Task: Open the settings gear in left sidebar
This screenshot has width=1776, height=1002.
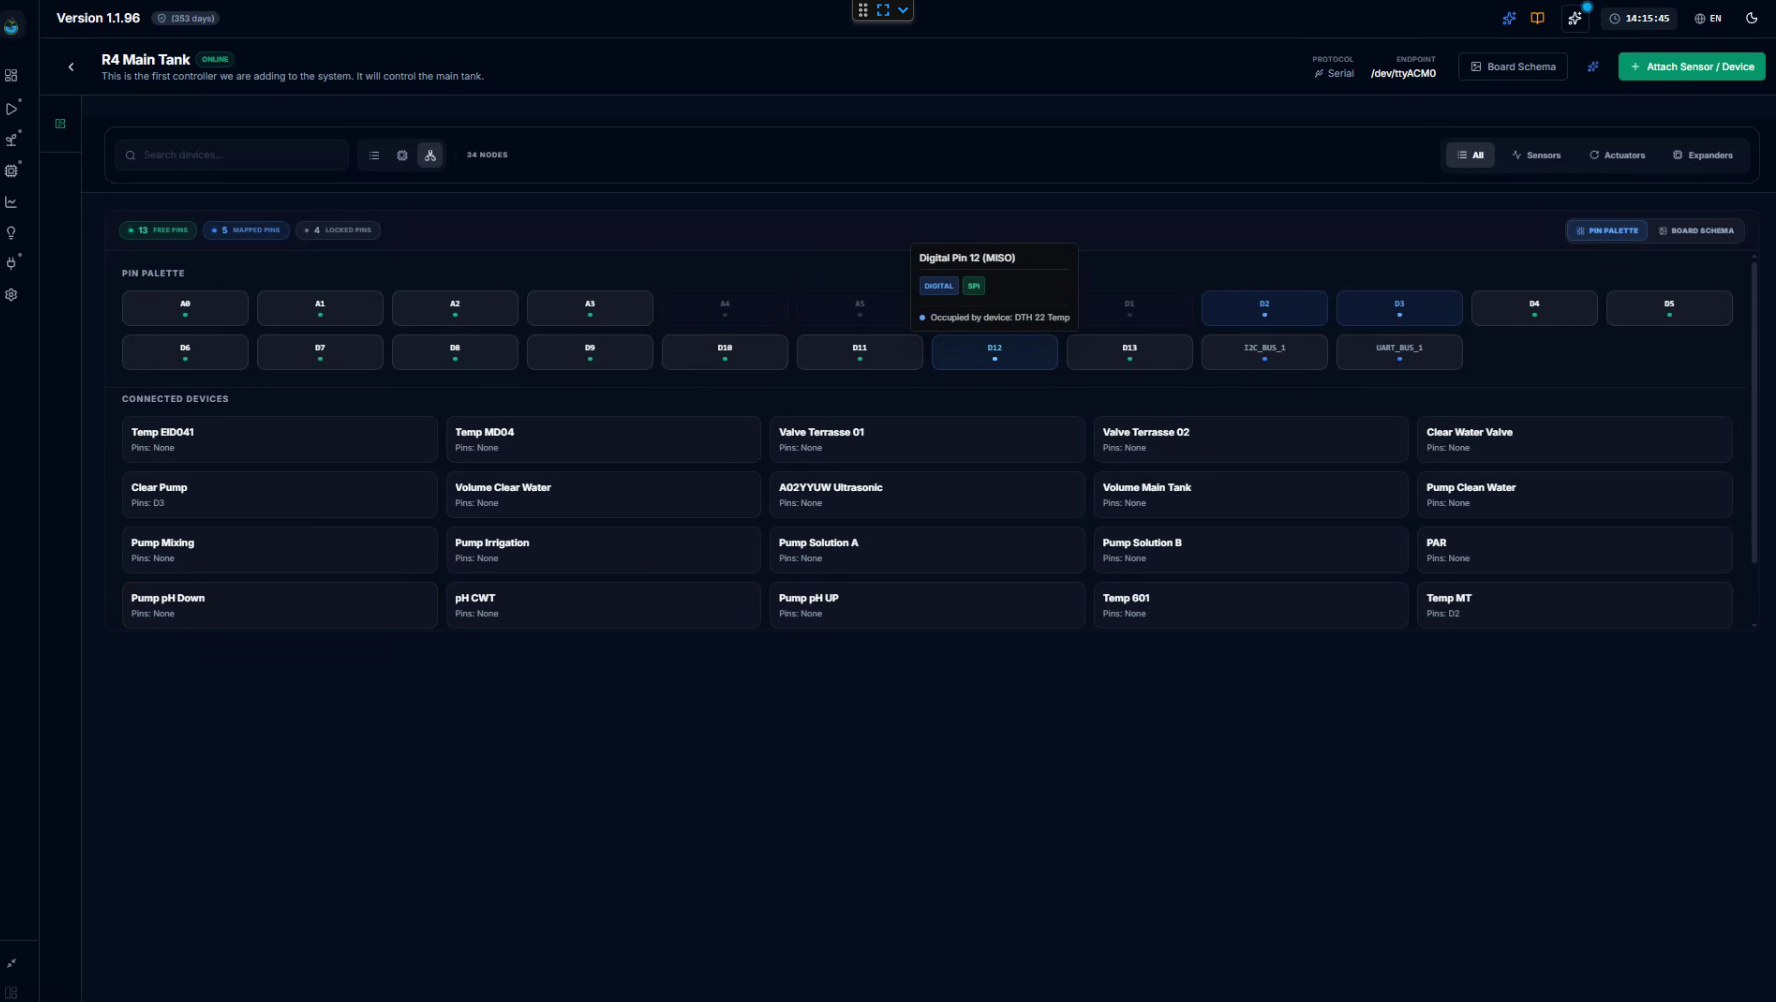Action: click(x=11, y=295)
